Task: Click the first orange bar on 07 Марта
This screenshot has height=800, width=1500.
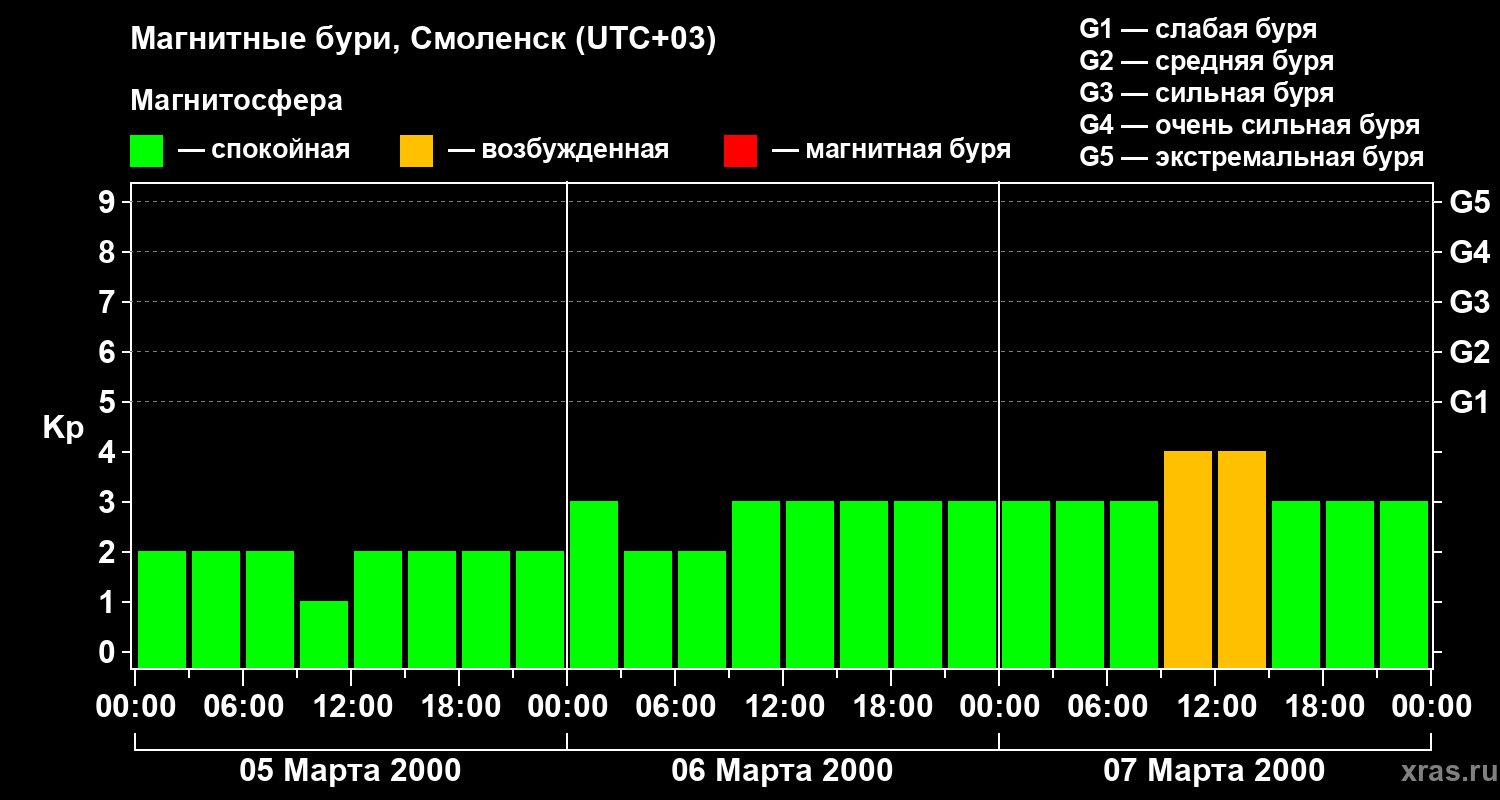Action: 1188,558
